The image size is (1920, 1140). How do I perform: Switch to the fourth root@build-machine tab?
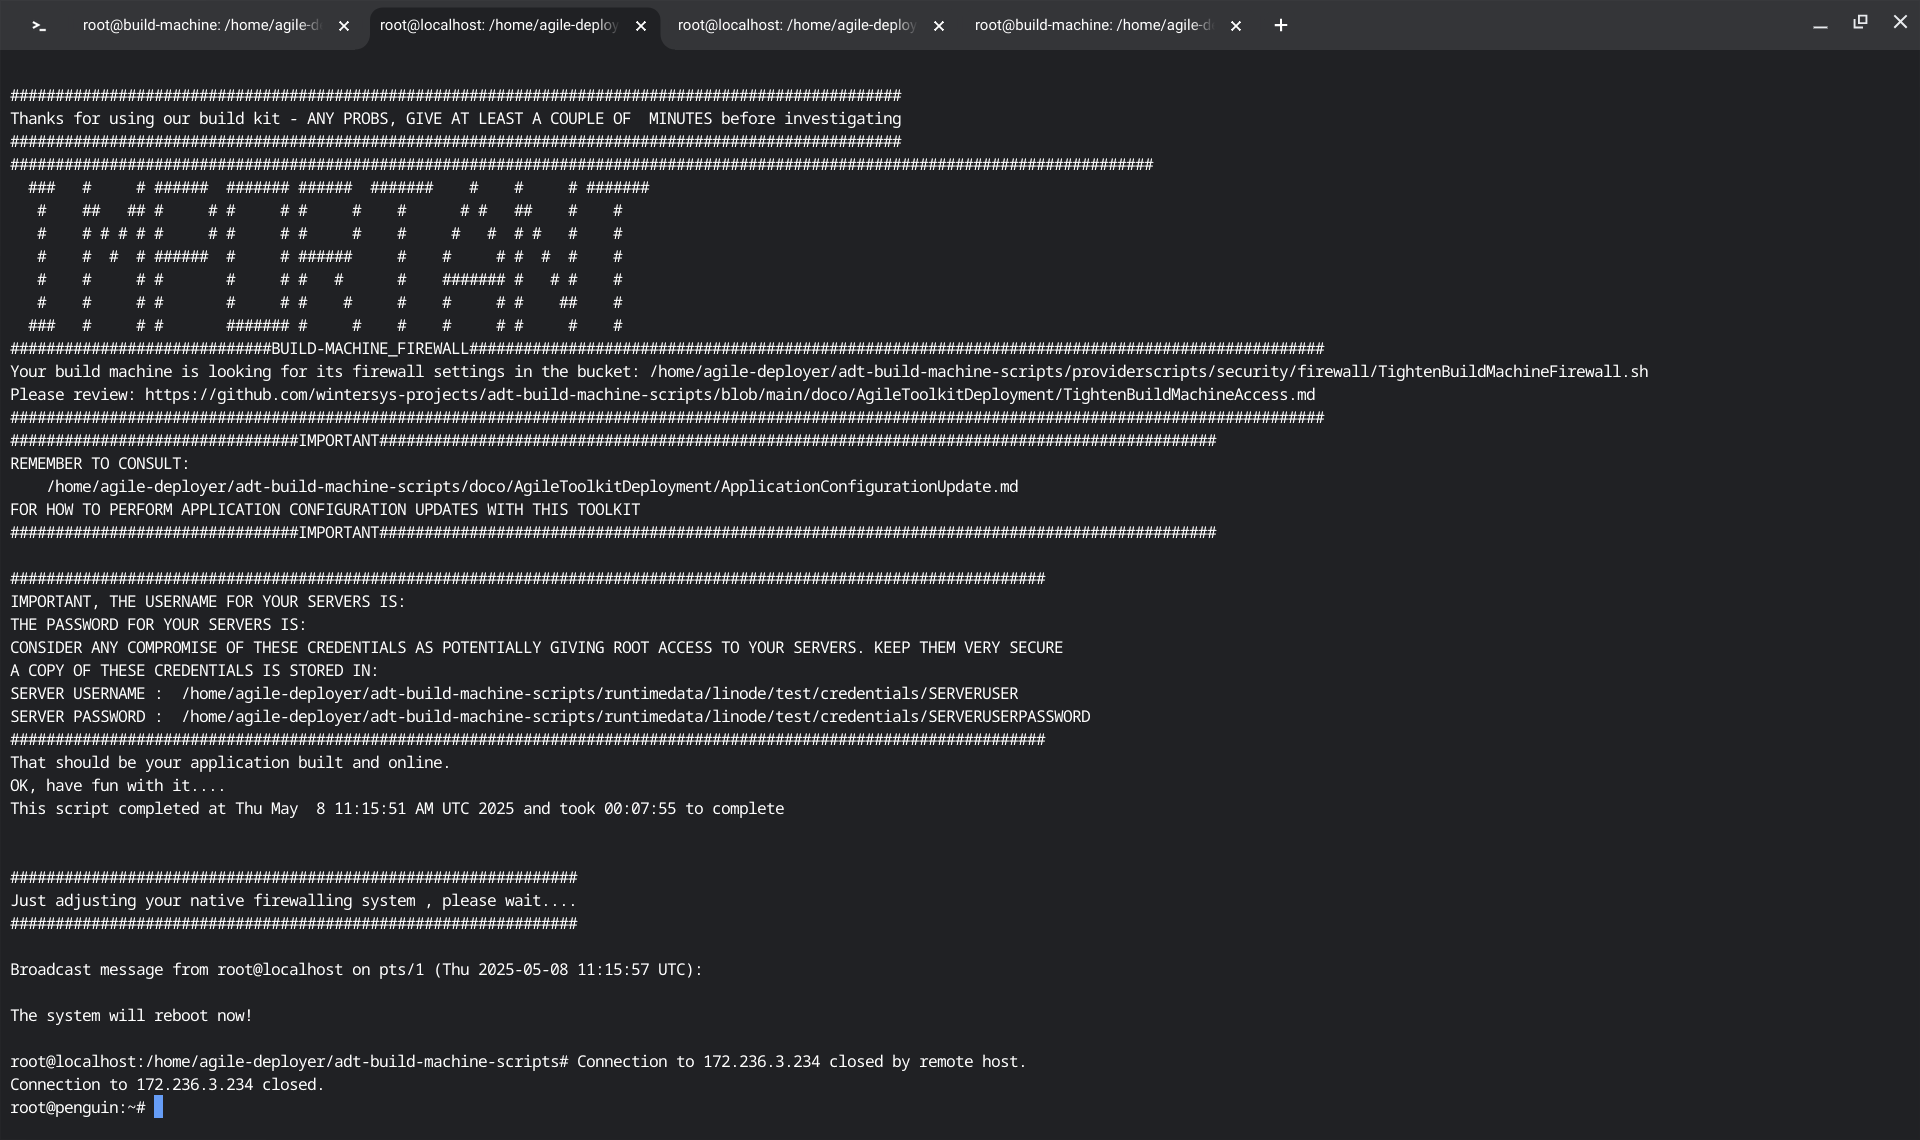click(x=1092, y=26)
